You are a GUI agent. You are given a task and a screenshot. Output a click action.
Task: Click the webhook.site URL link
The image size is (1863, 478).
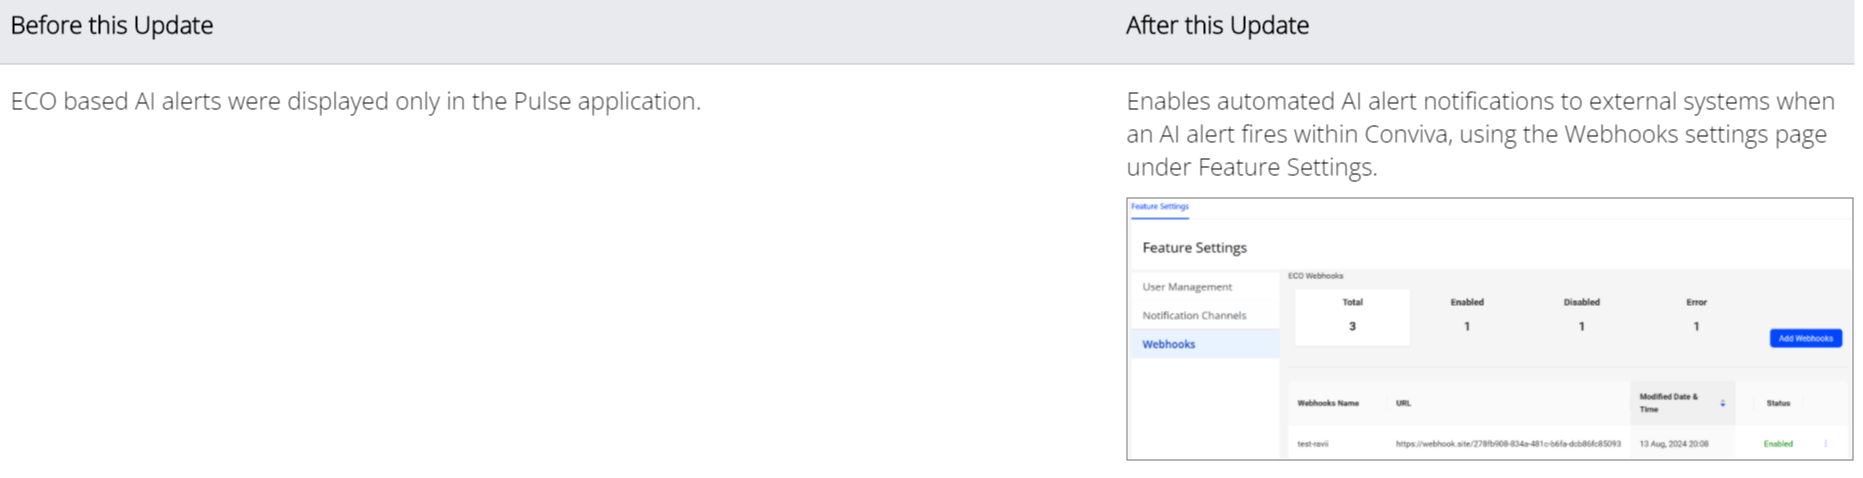click(1508, 444)
